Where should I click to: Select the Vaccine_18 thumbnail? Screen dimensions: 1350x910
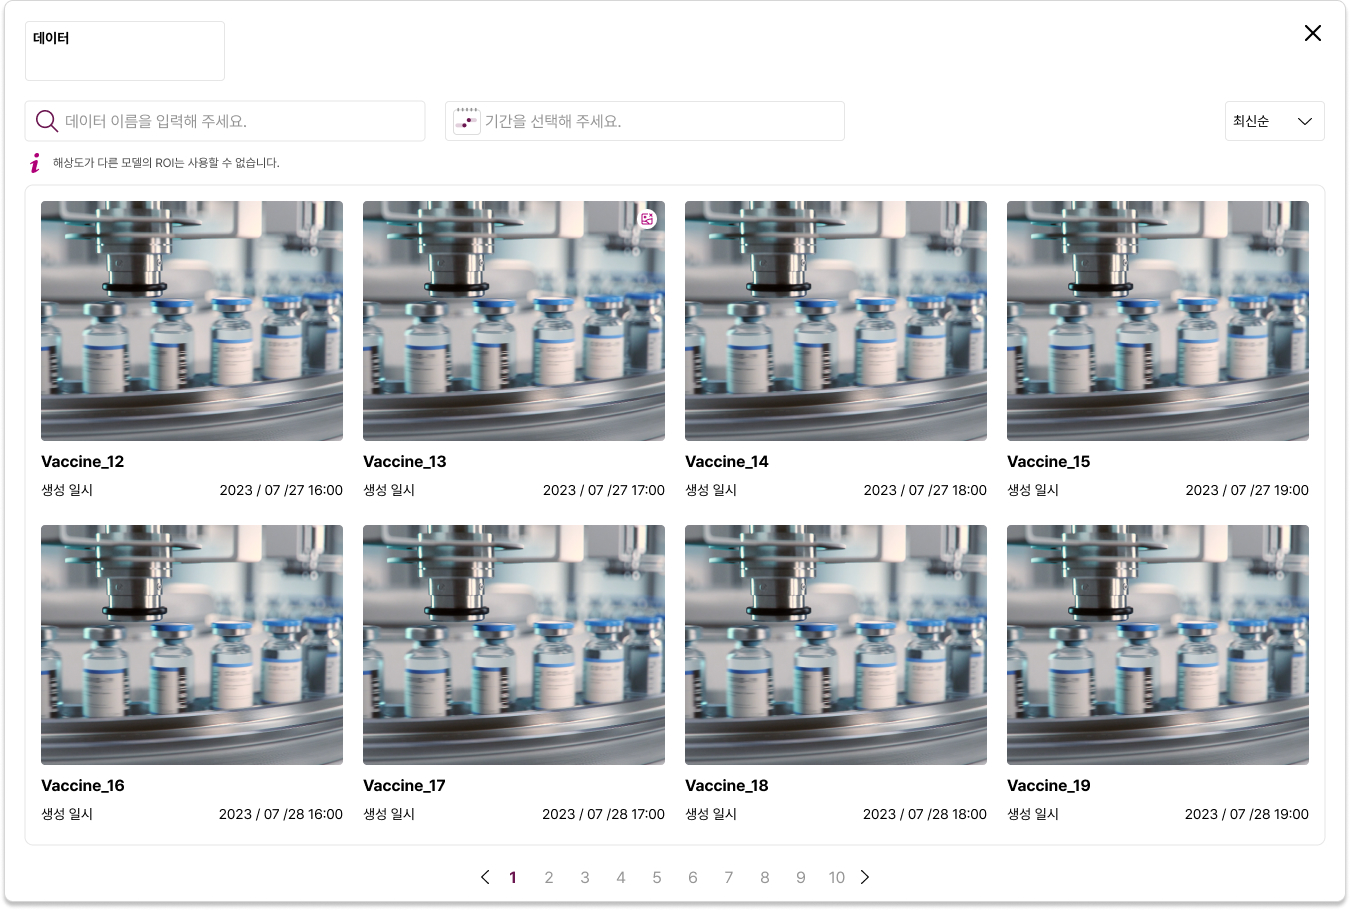836,645
